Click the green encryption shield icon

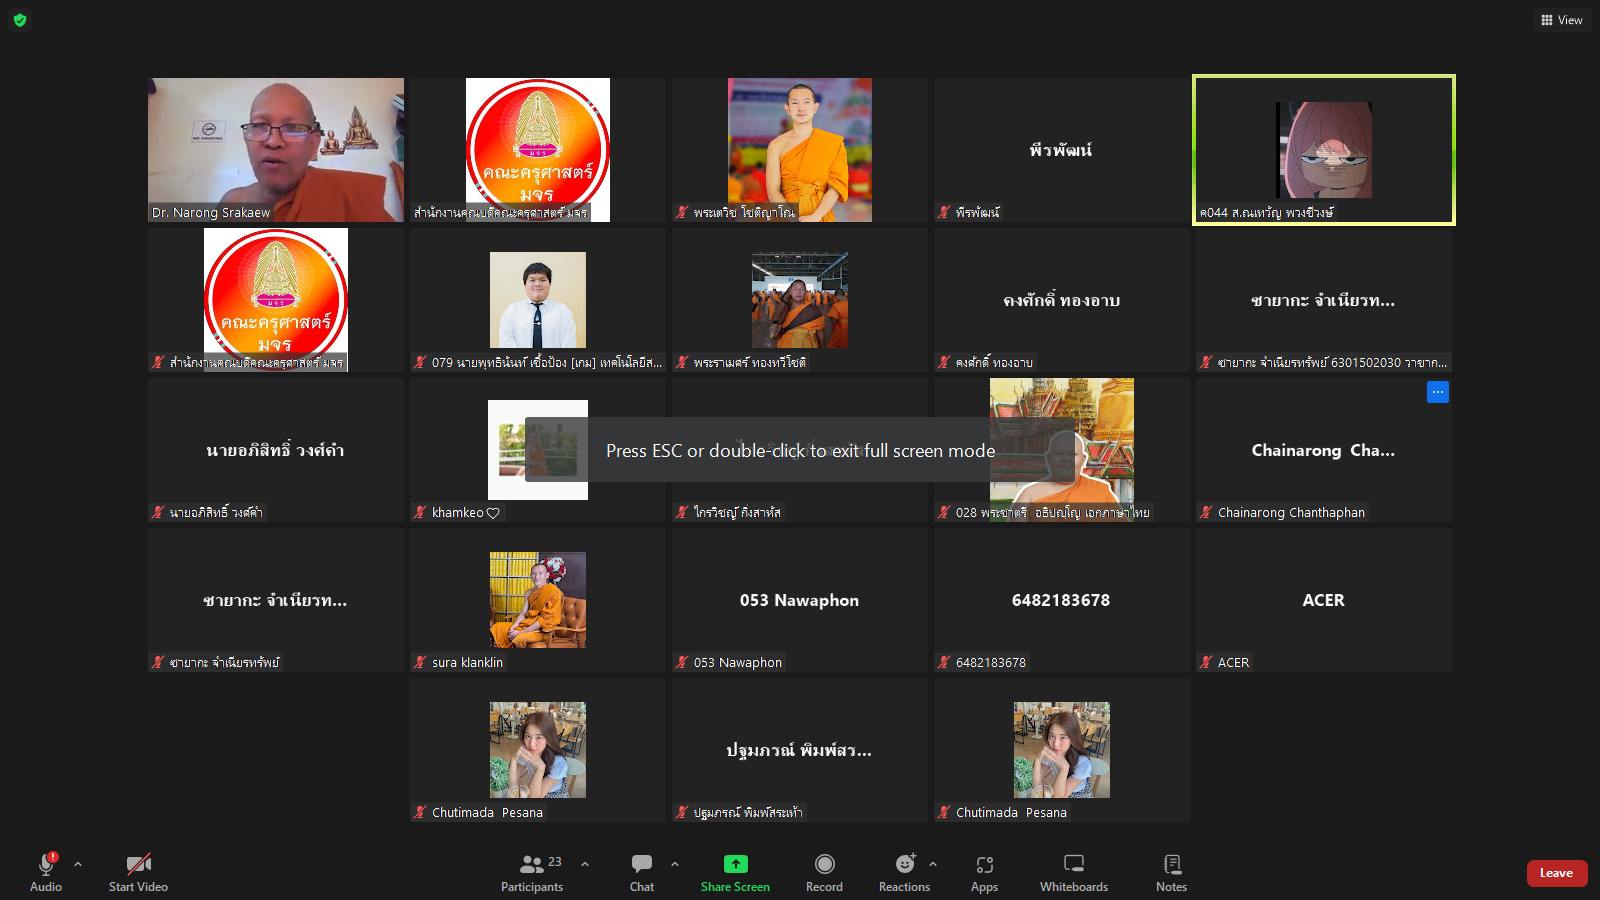pos(19,20)
